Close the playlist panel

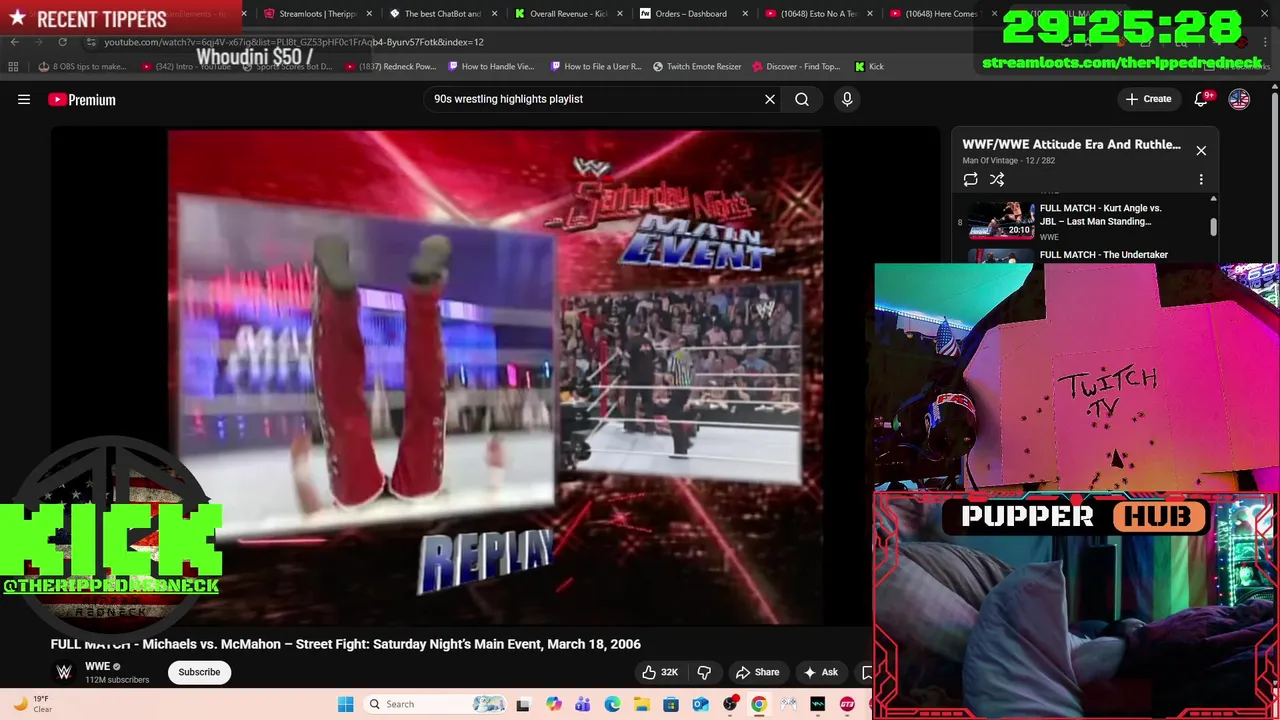1201,150
